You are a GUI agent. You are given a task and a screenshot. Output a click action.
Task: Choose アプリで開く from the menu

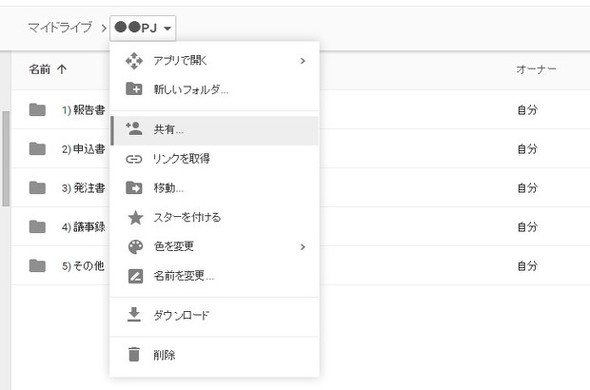tap(214, 61)
